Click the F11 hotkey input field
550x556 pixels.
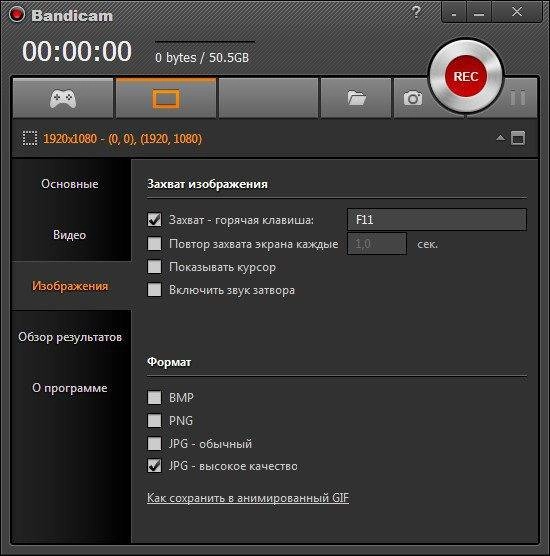point(437,219)
